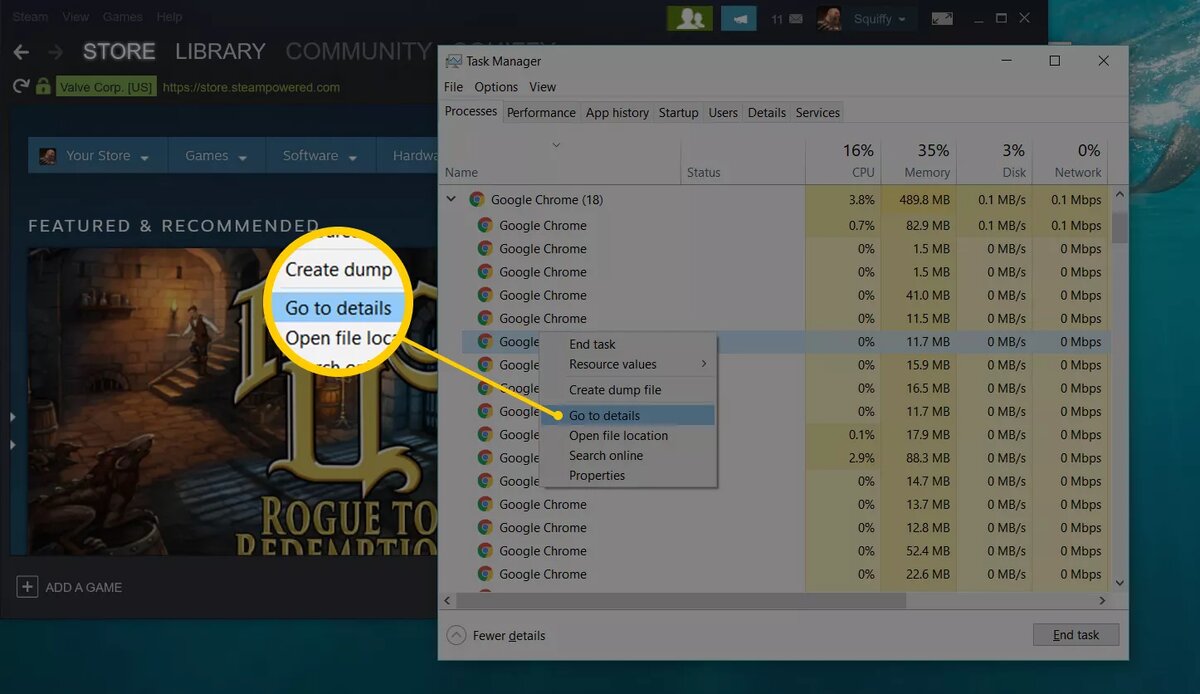Click the Steam back arrow
Screen dimensions: 1200x694
click(x=21, y=52)
